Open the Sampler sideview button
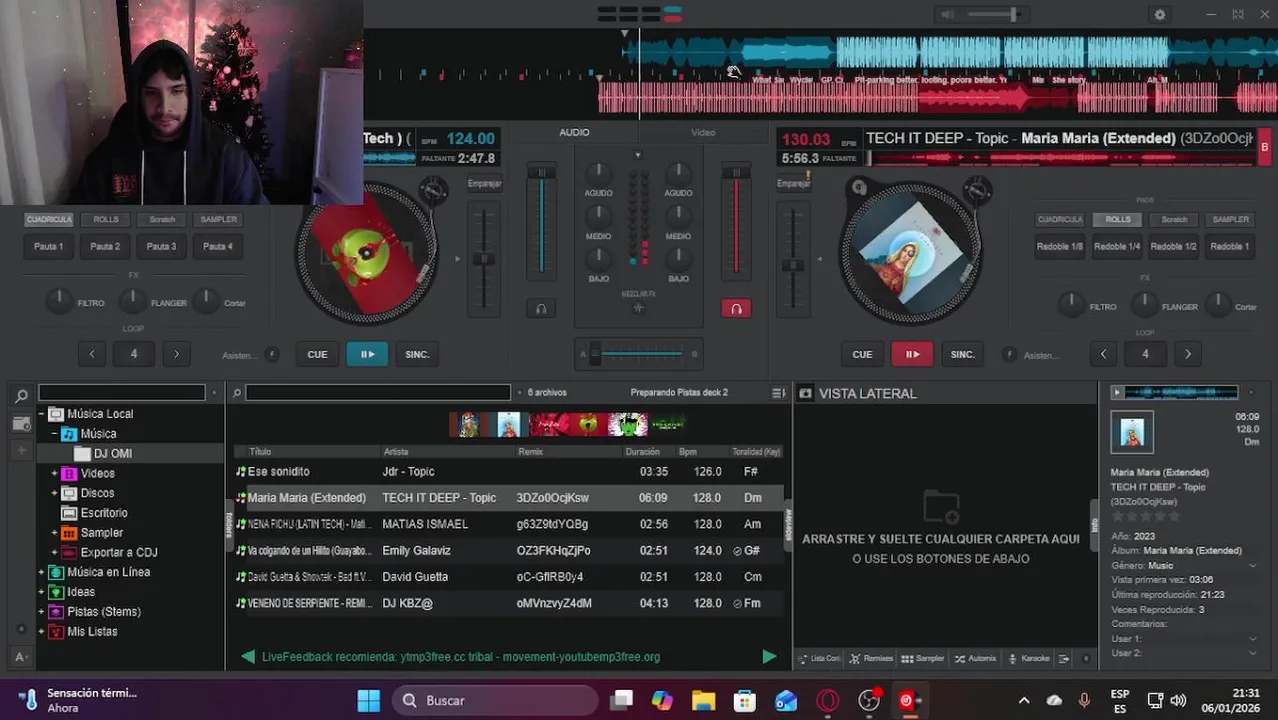The image size is (1278, 720). click(922, 658)
